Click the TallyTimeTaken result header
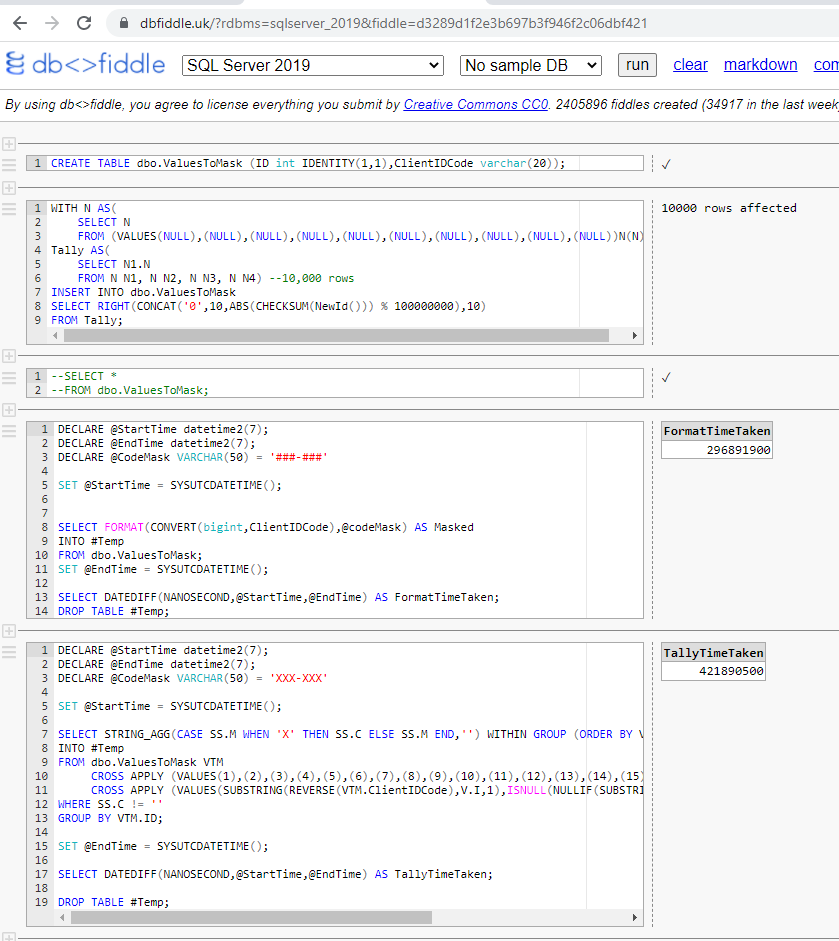Viewport: 839px width, 941px height. pos(713,653)
